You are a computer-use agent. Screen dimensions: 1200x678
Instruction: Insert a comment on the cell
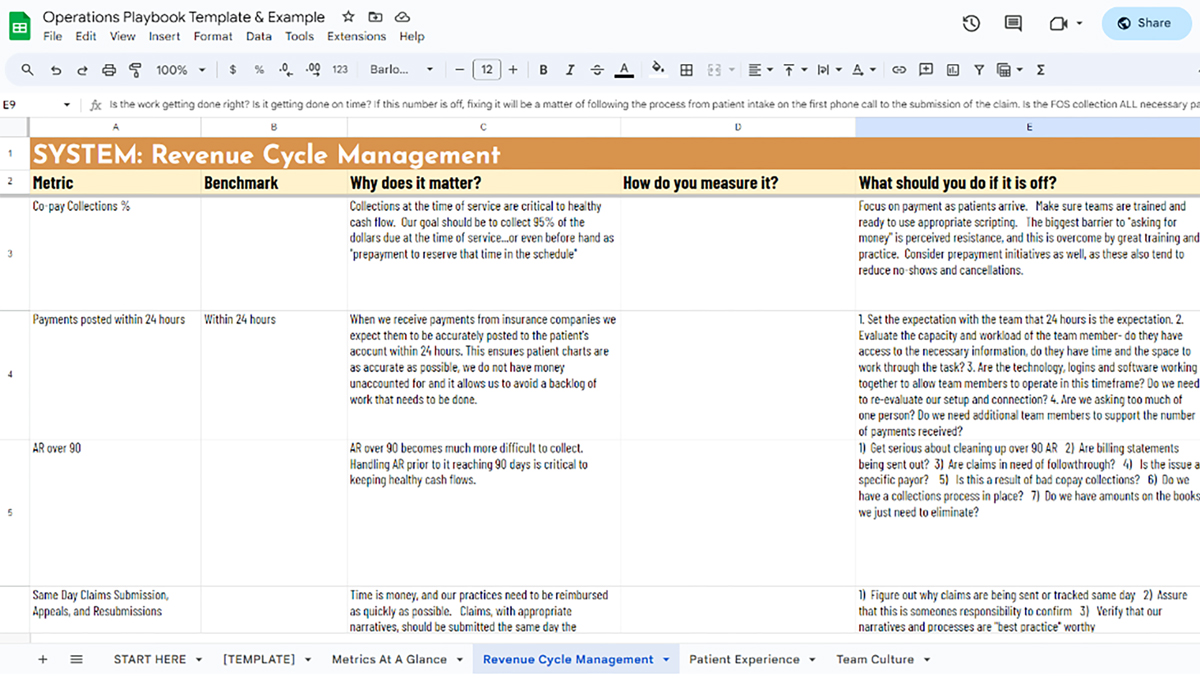pos(926,70)
